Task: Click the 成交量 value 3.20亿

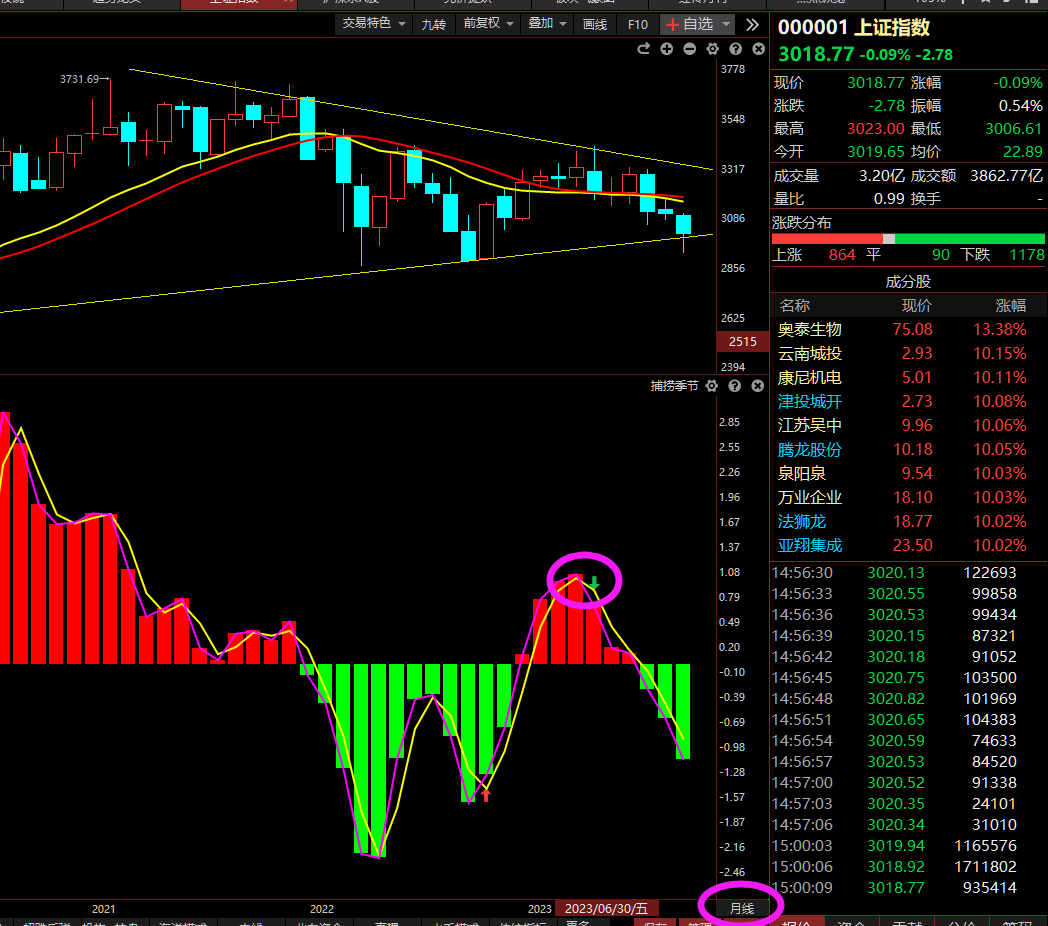Action: pos(882,176)
